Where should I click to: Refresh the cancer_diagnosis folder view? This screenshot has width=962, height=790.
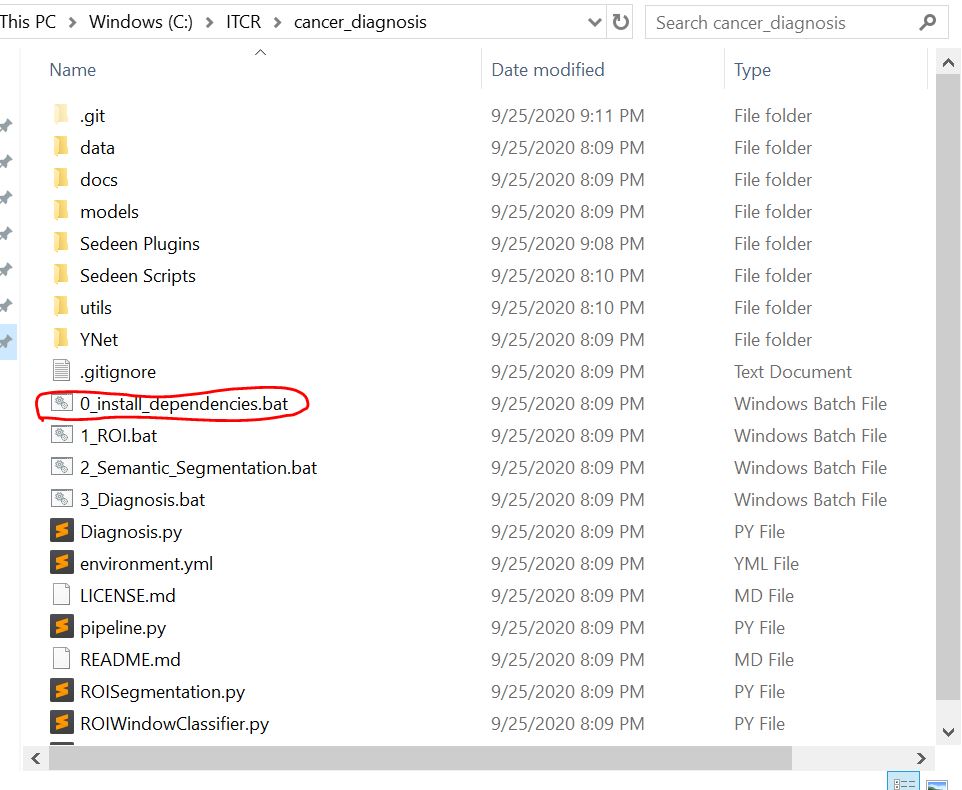click(621, 22)
